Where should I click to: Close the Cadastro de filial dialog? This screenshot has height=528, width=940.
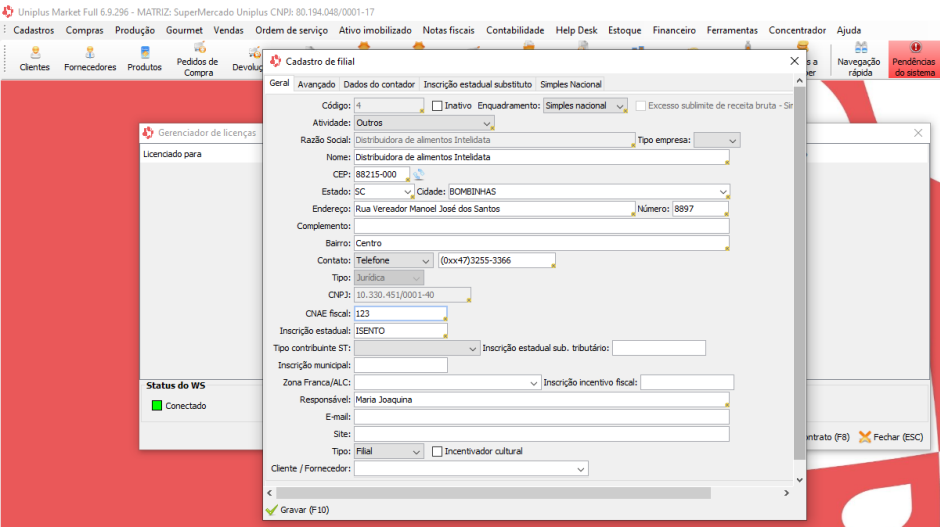coord(794,61)
